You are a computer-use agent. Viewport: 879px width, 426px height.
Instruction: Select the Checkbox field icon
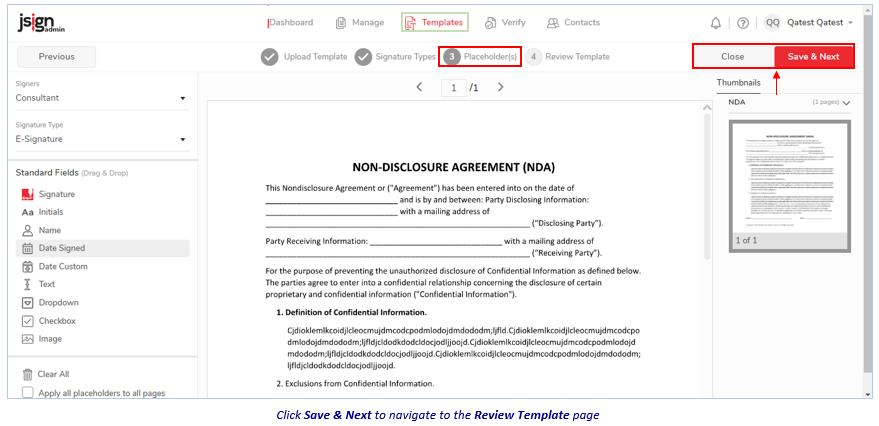(27, 321)
